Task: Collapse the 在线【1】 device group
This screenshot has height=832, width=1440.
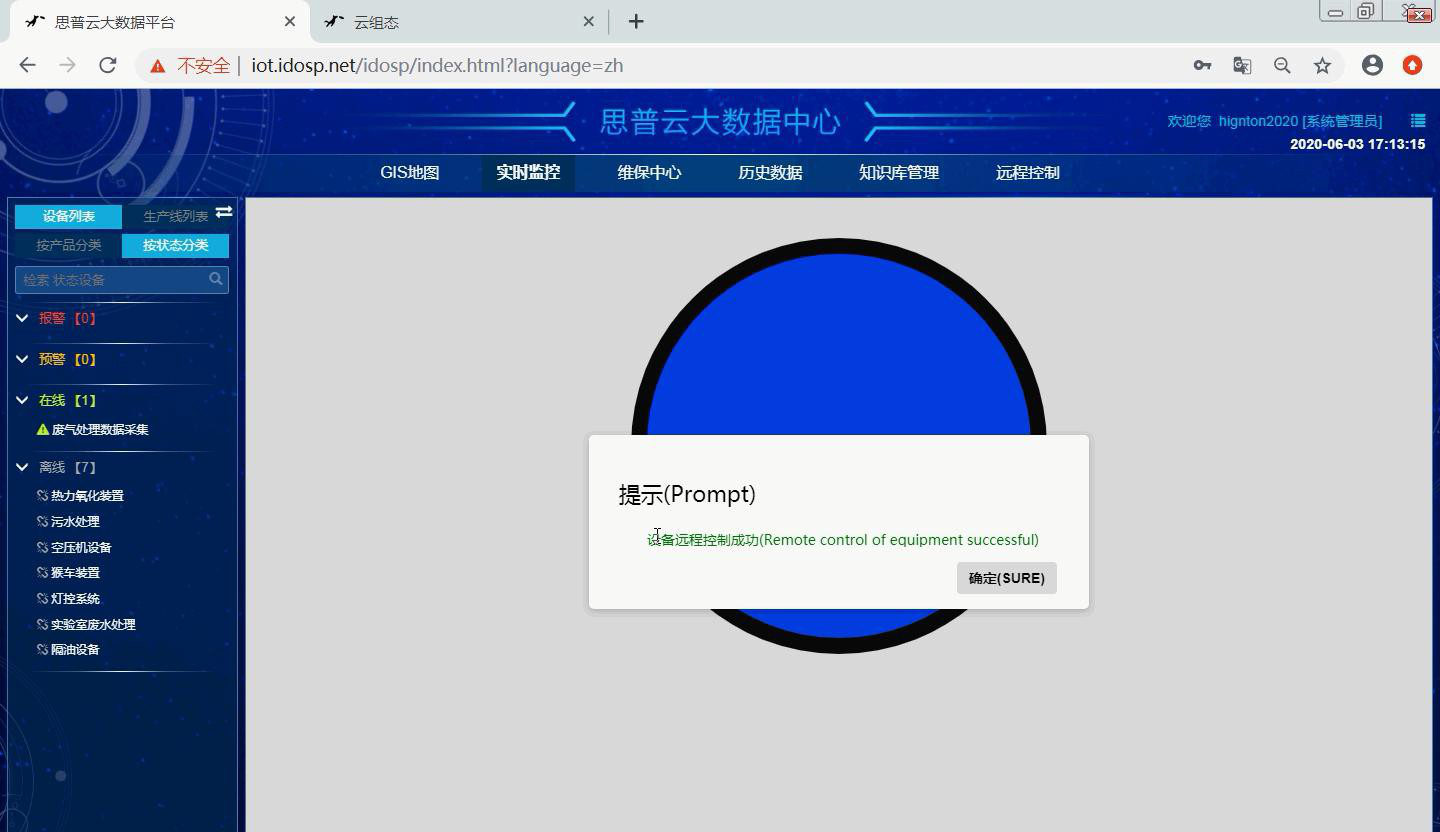Action: tap(22, 400)
